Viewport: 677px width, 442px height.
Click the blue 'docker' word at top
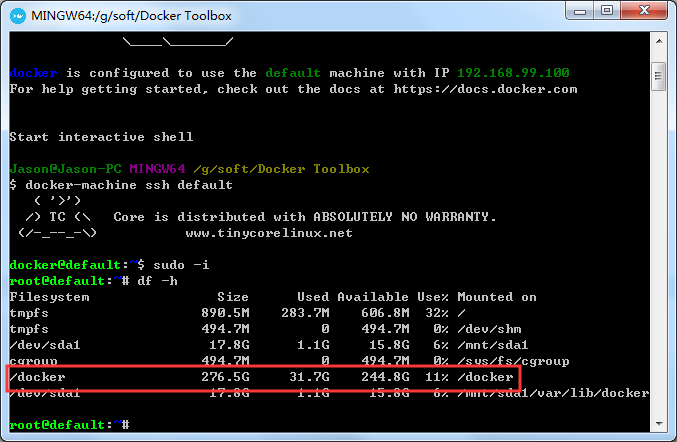(34, 73)
